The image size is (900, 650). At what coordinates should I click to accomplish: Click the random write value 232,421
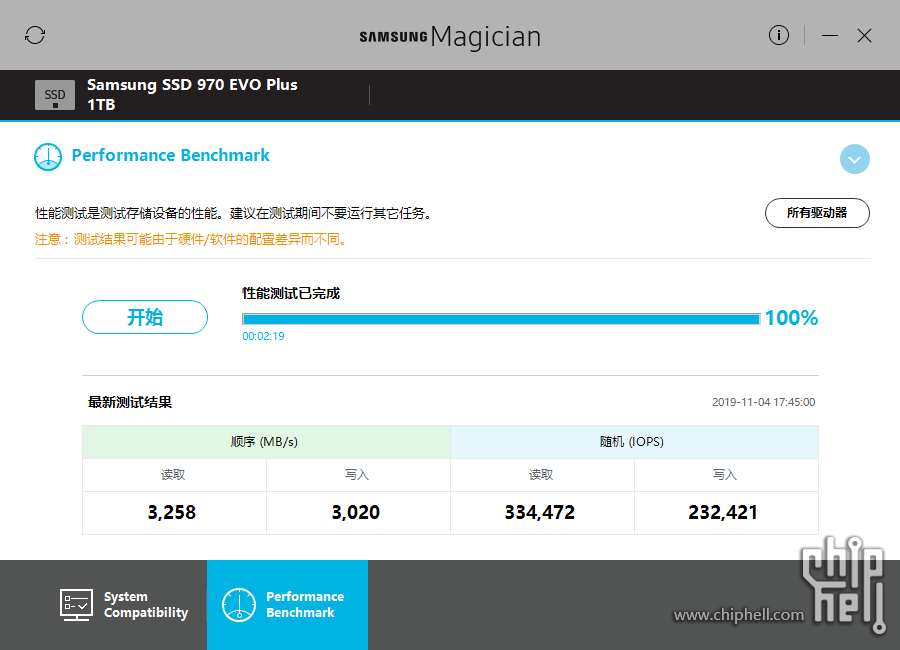[x=723, y=512]
